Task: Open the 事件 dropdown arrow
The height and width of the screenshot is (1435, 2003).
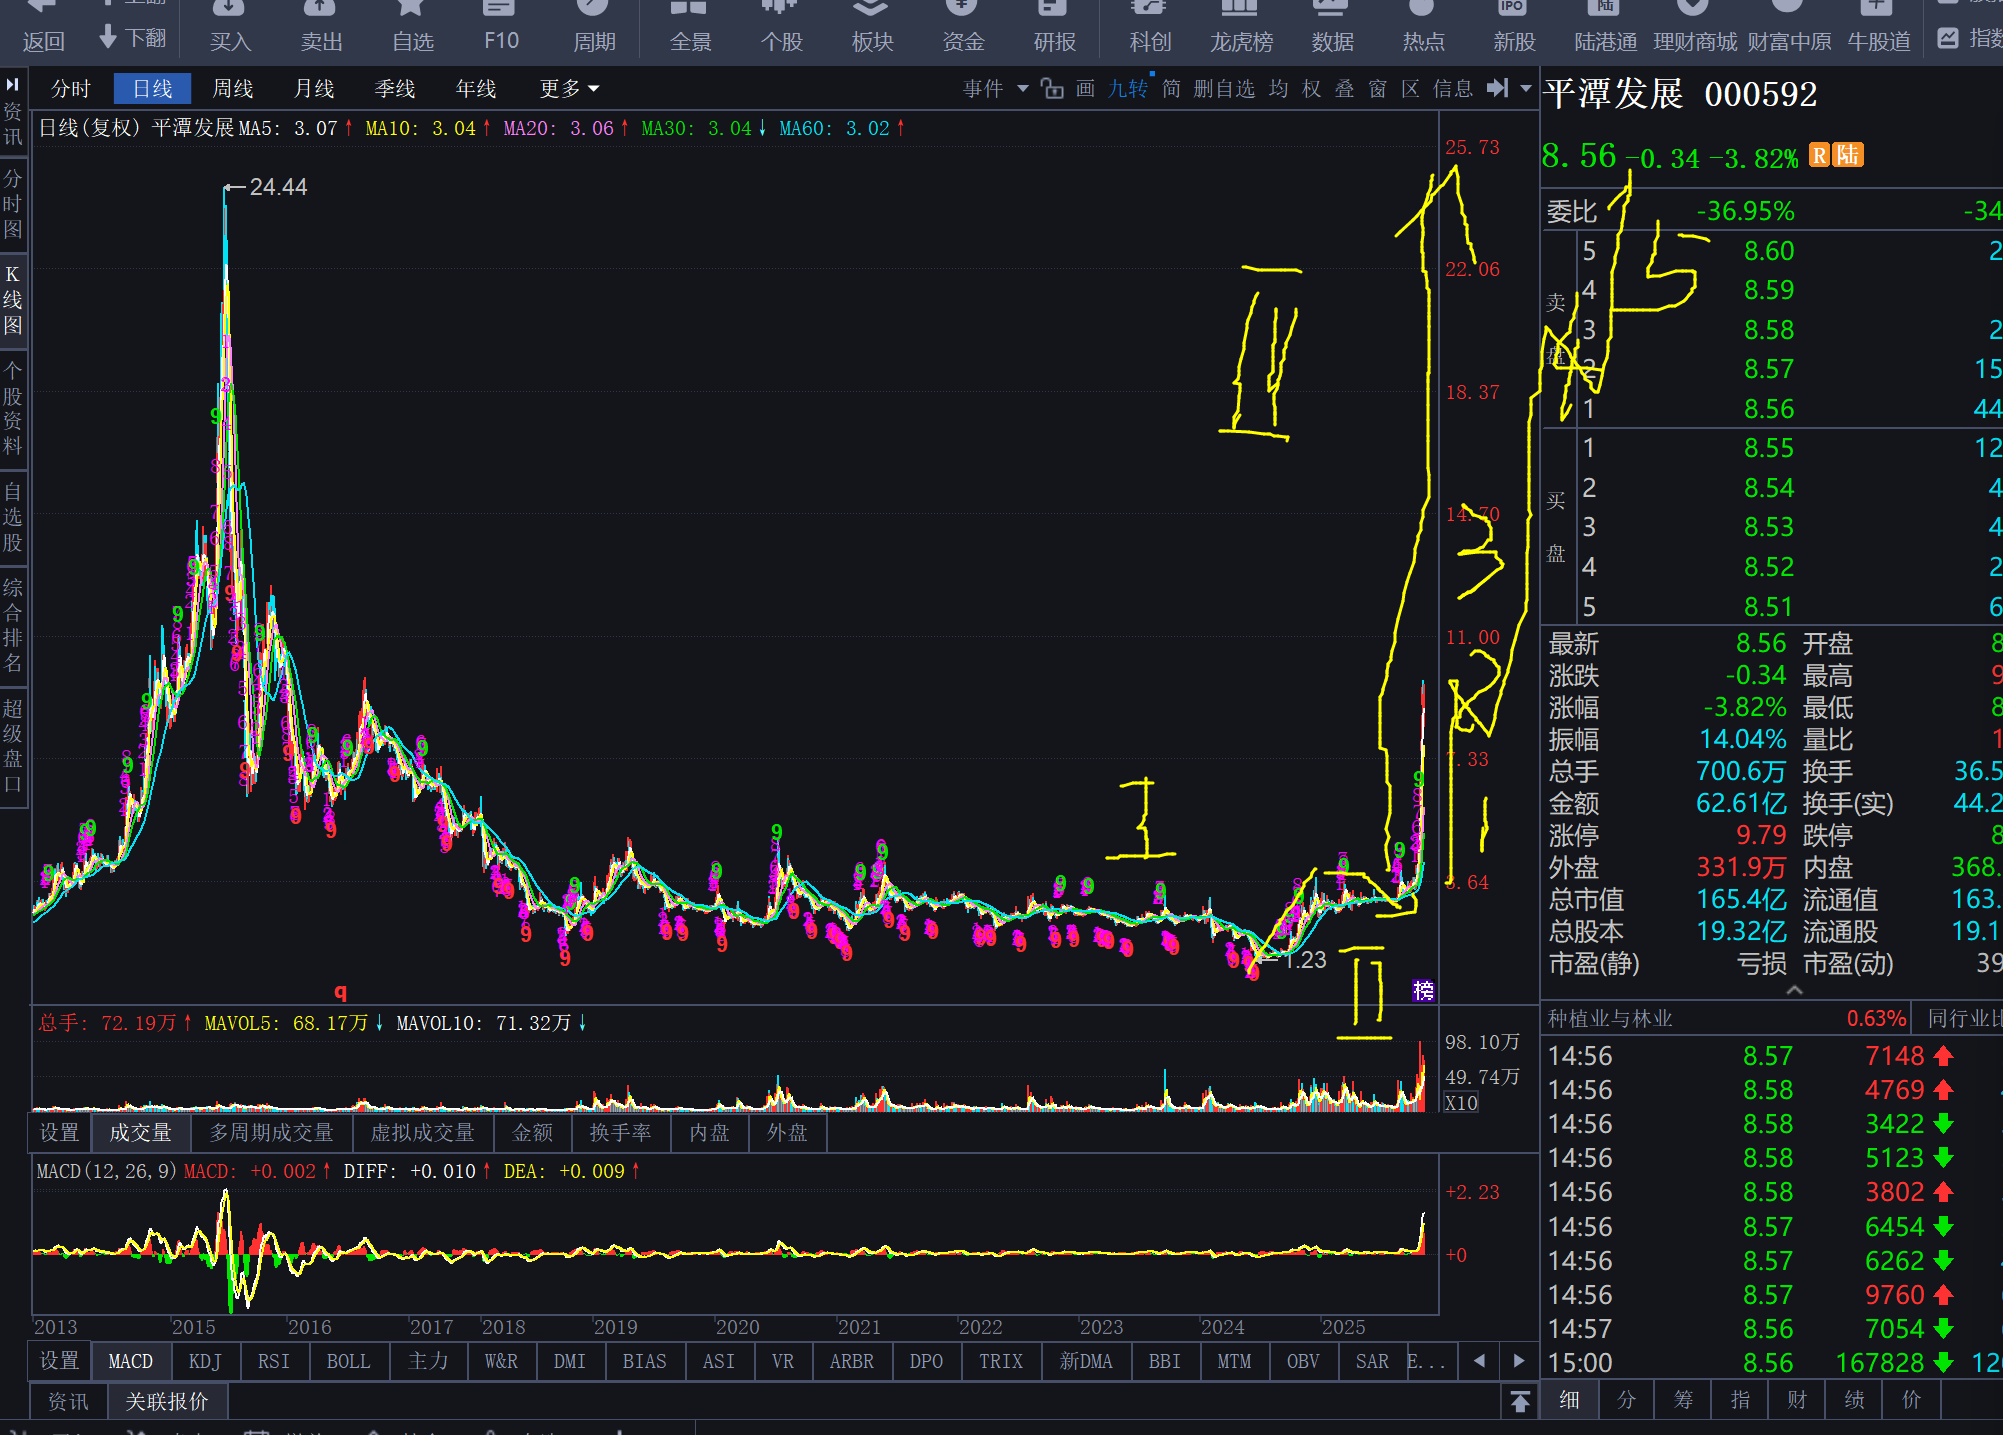Action: (1022, 89)
